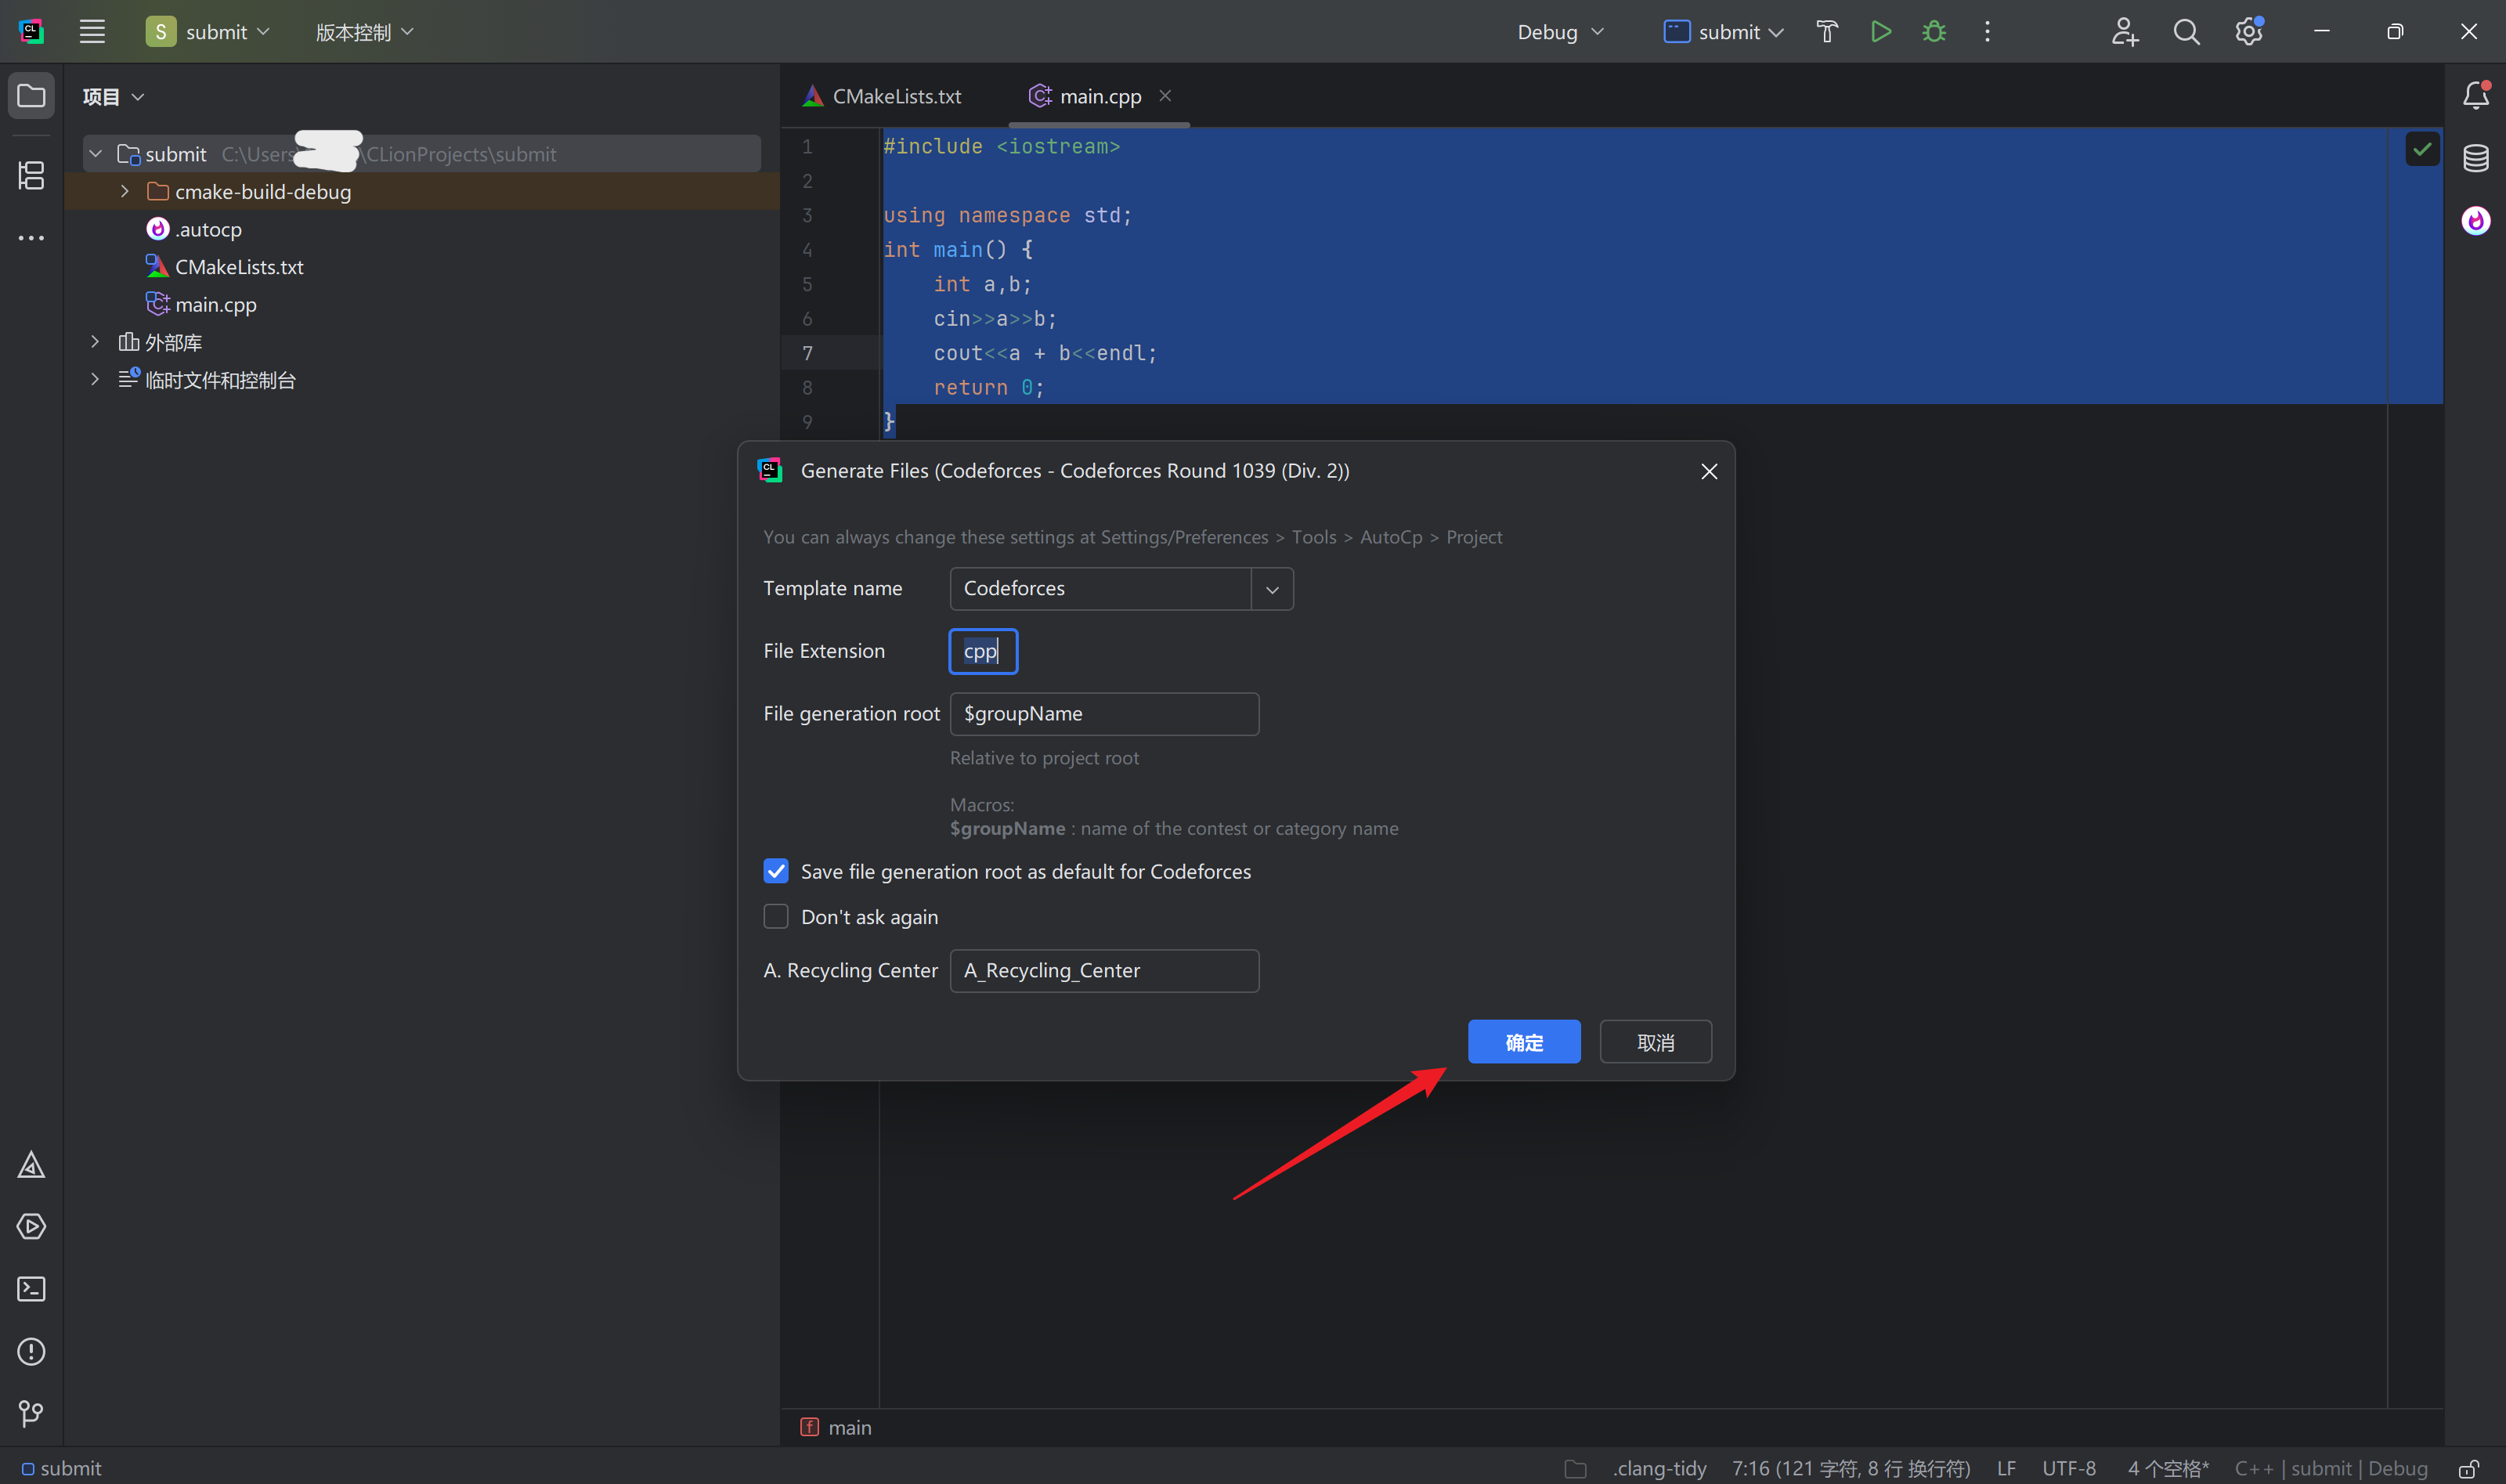Click the 确定 button
Screen dimensions: 2506x1484
coord(1523,1042)
